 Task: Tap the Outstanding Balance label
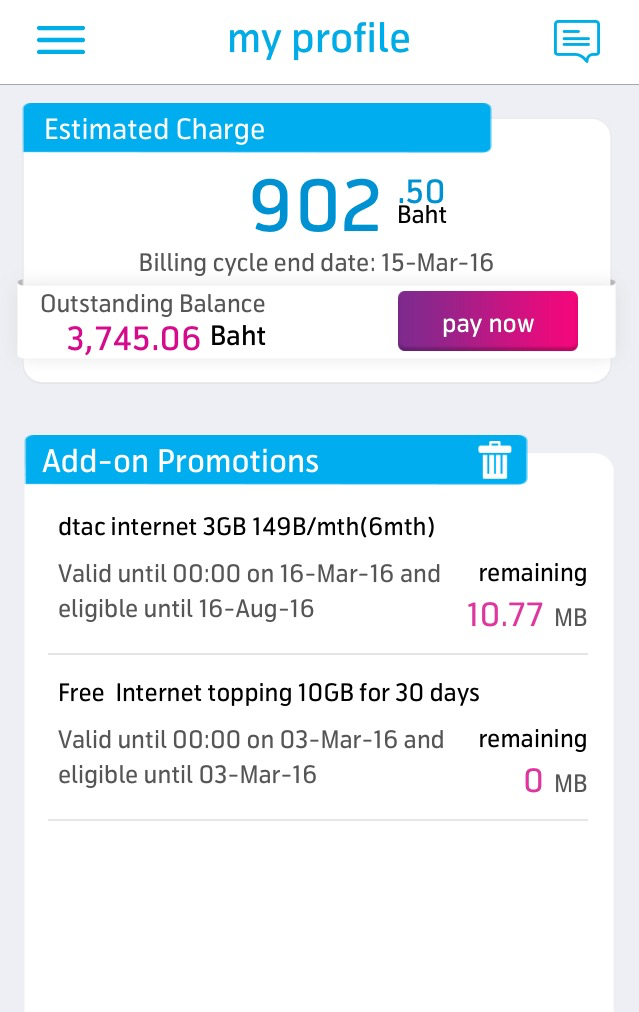(153, 304)
